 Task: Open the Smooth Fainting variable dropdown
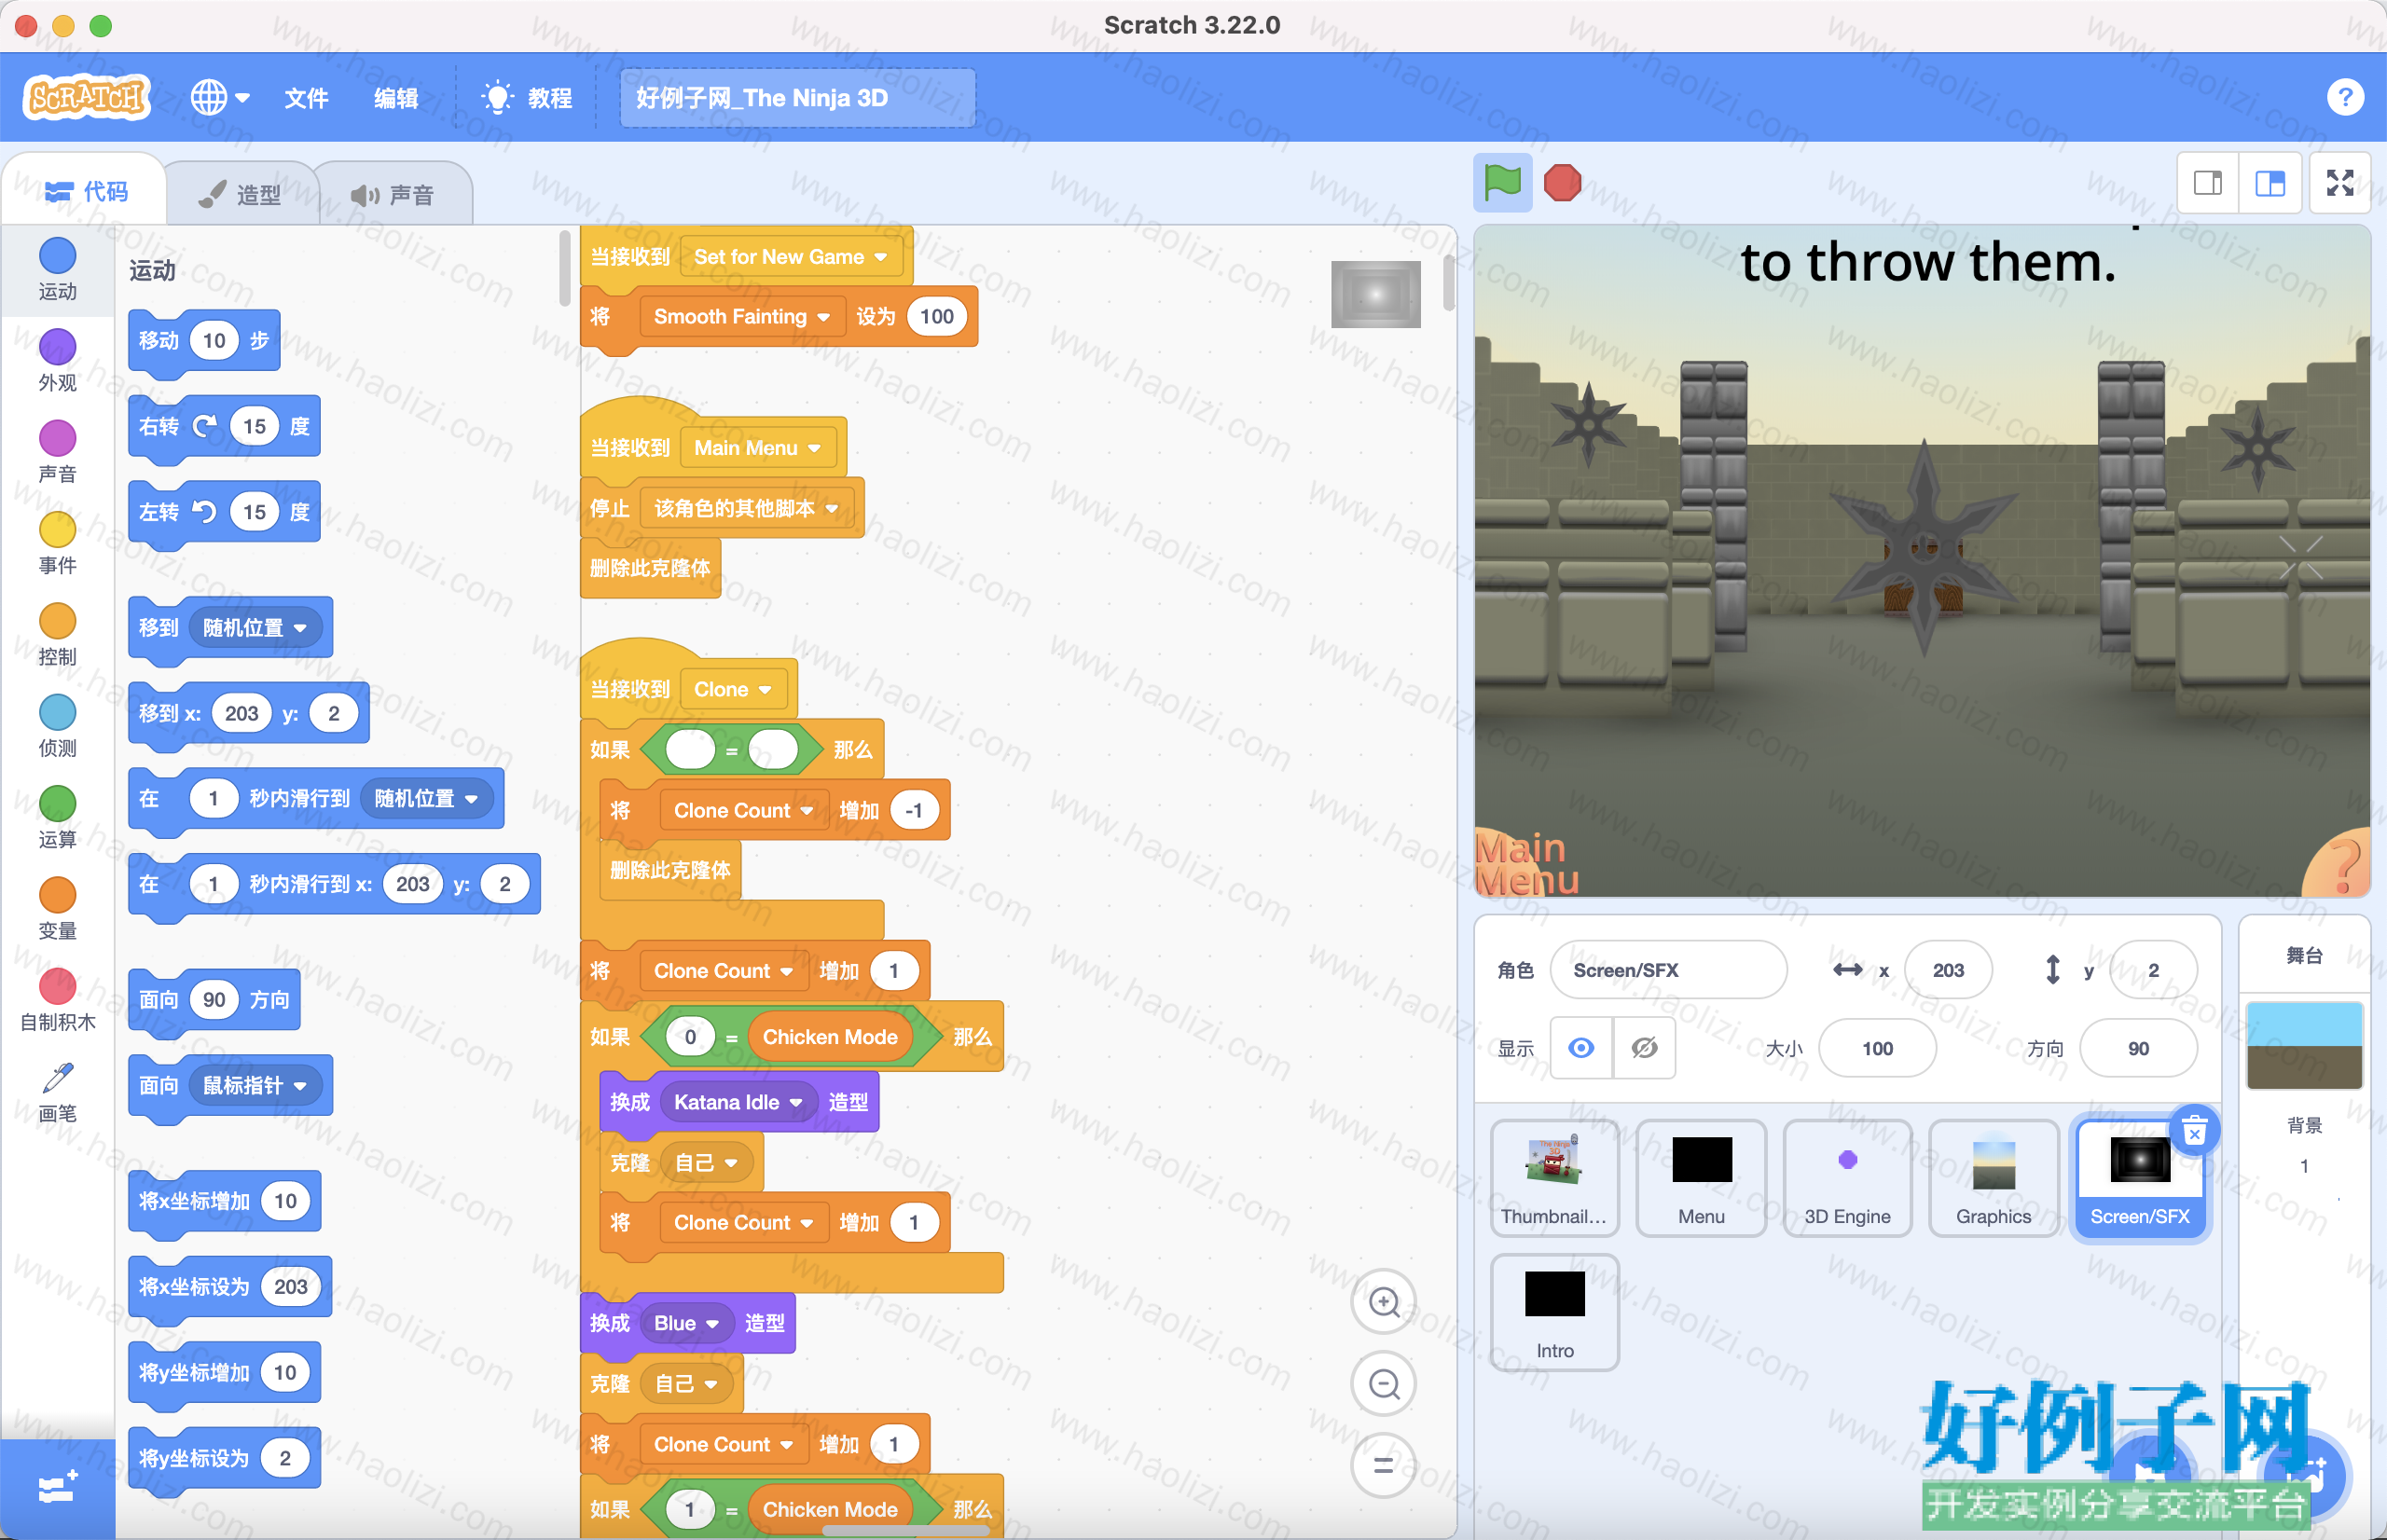tap(741, 316)
